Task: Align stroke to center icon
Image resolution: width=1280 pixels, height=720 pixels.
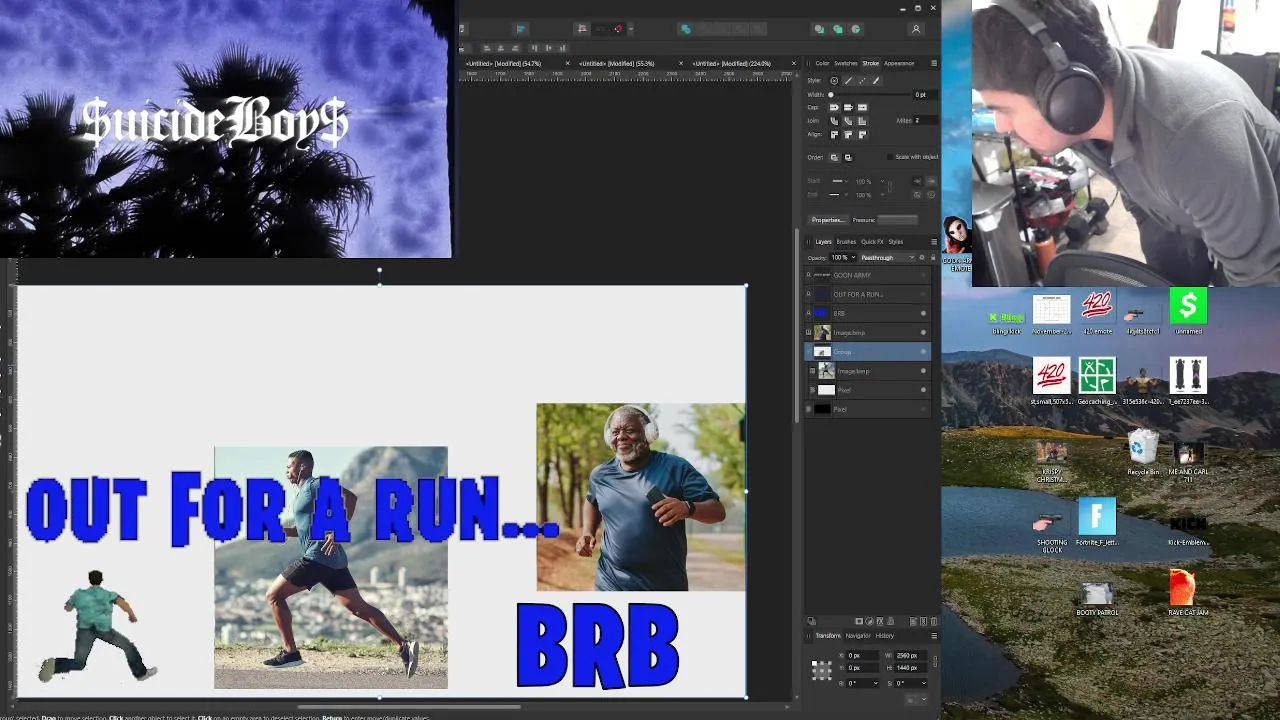Action: (834, 134)
